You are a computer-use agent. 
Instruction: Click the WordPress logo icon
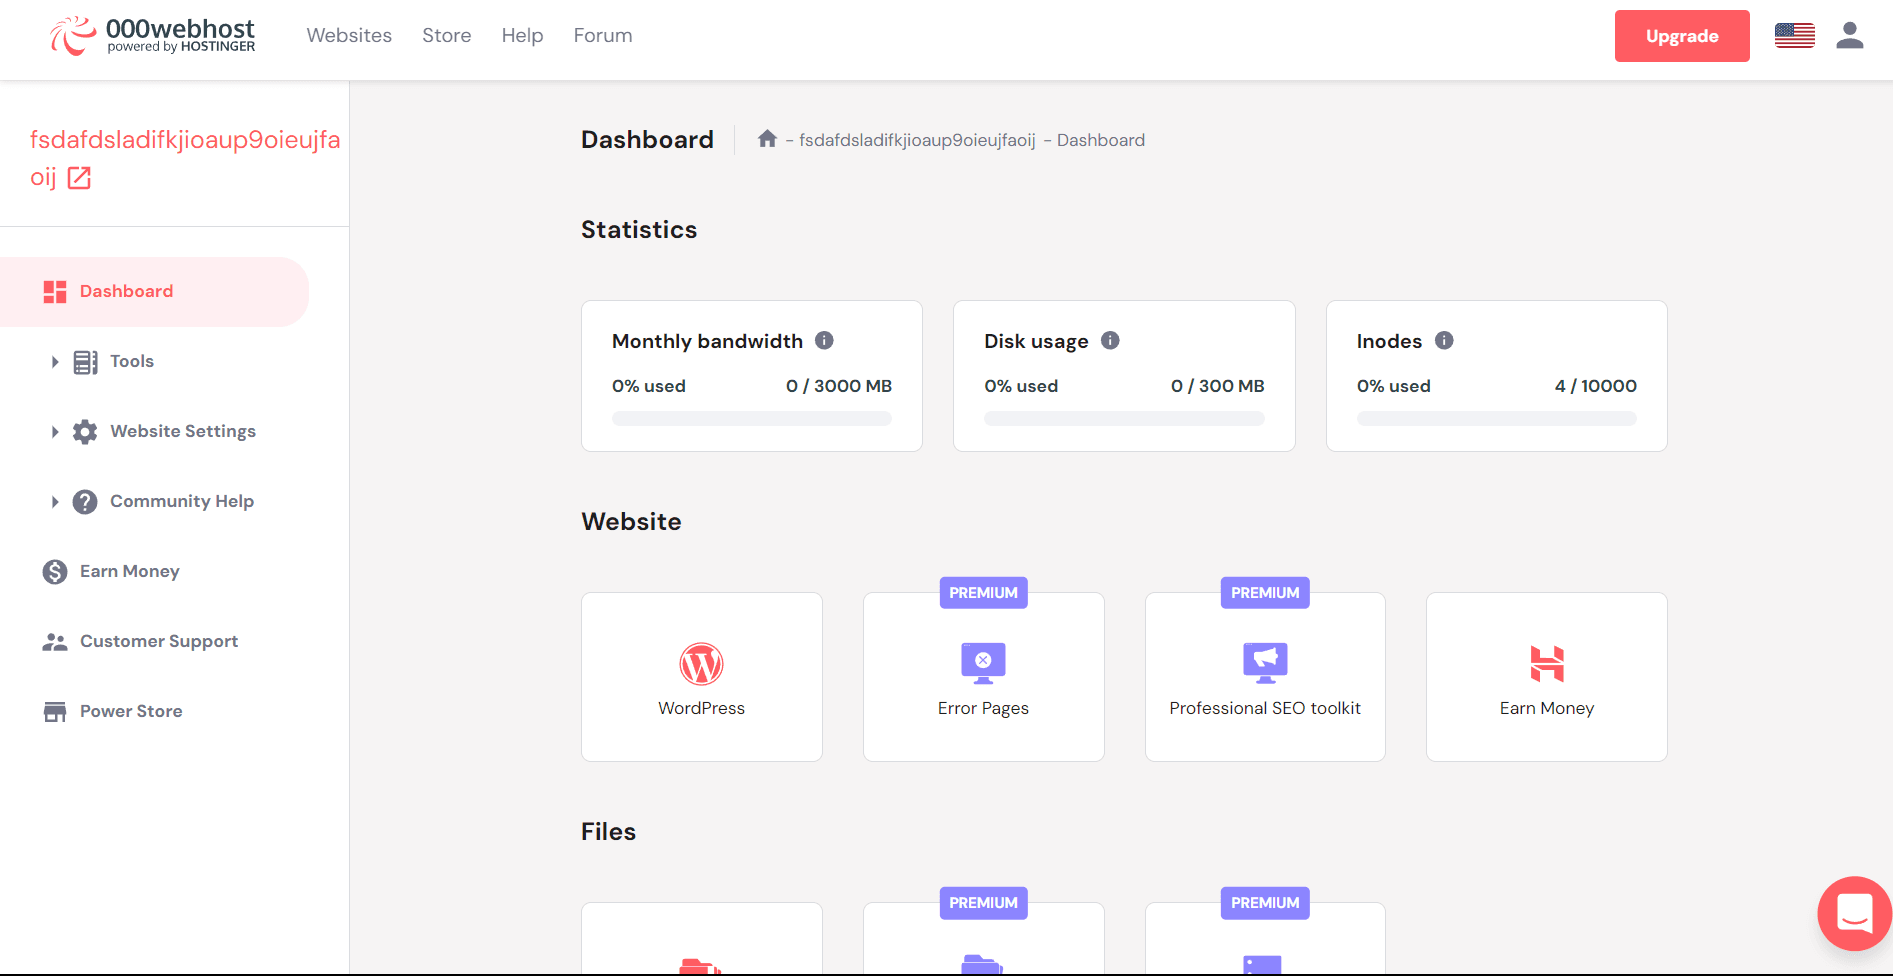click(702, 664)
